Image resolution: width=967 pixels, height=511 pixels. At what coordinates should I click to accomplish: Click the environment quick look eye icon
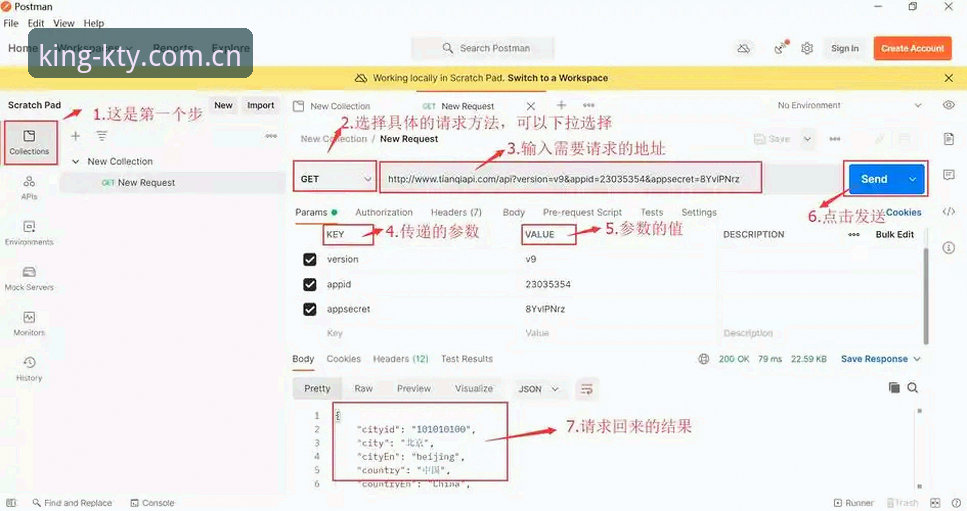pos(948,105)
